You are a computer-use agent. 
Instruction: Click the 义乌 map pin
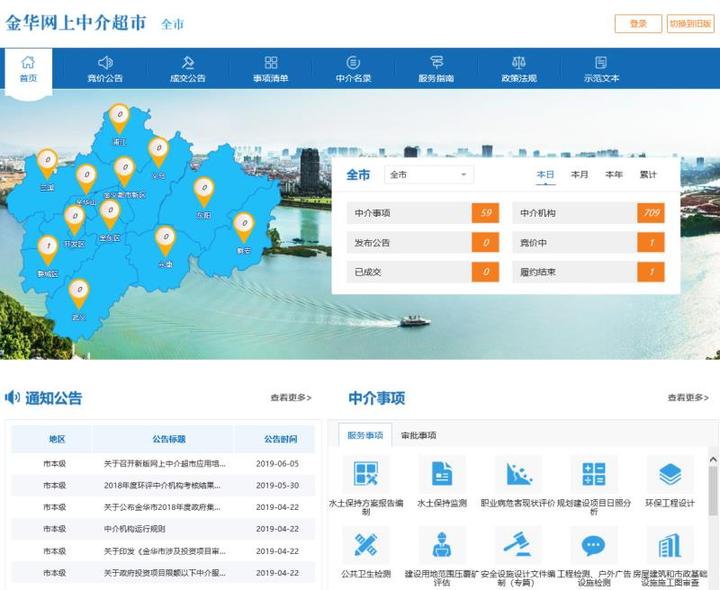pos(158,152)
